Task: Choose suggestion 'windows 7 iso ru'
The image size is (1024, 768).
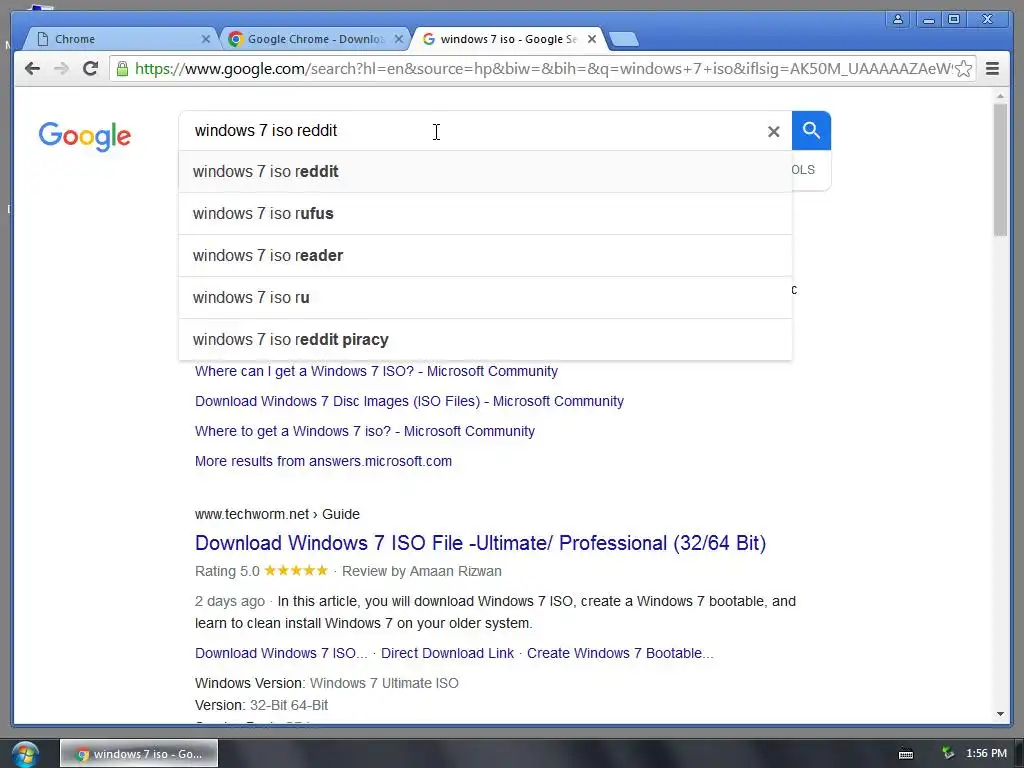Action: [485, 298]
